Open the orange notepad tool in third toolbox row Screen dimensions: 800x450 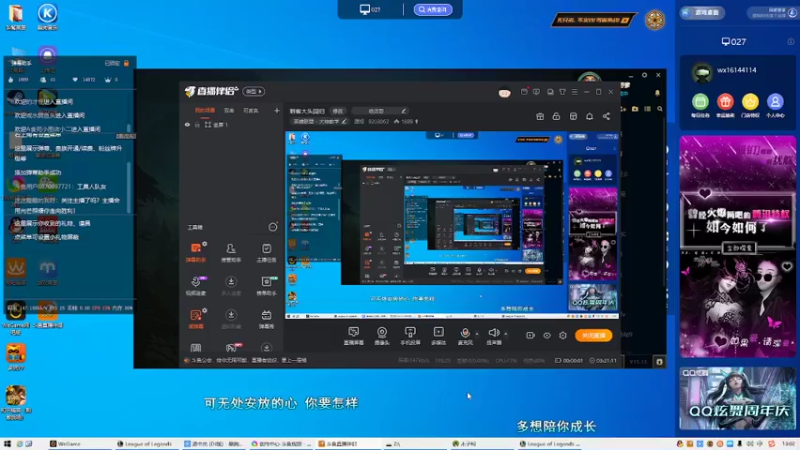click(195, 319)
